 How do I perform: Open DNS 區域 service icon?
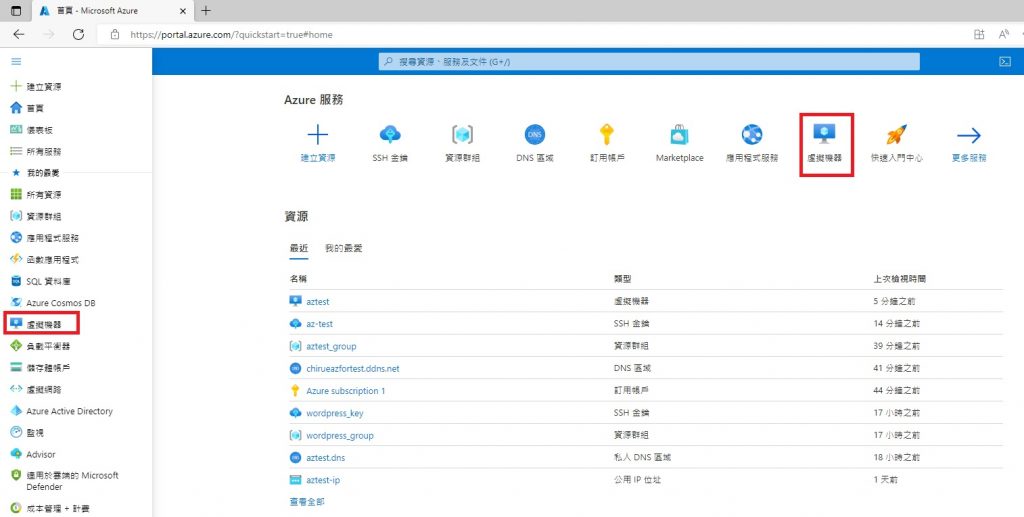535,135
